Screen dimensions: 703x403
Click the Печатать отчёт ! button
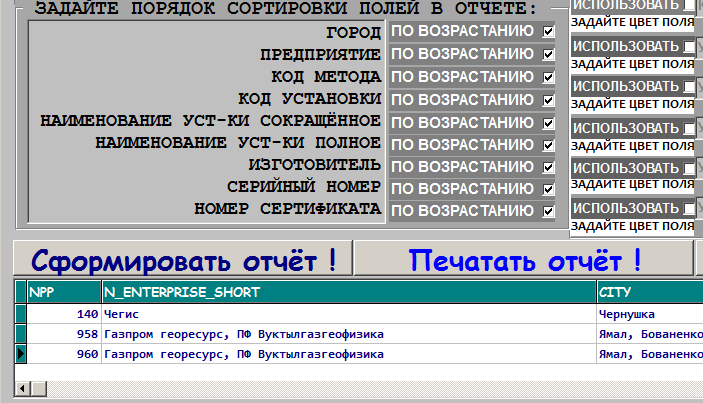(524, 258)
